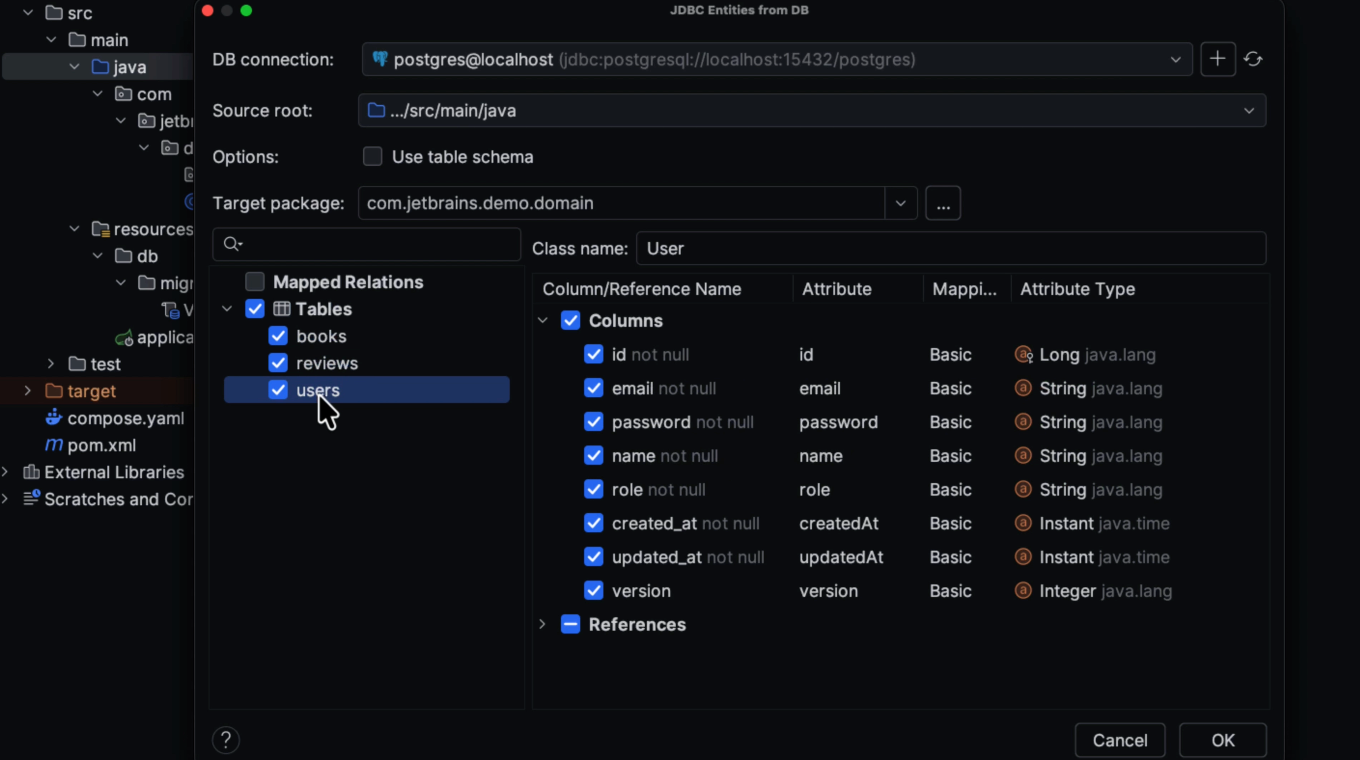This screenshot has height=760, width=1360.
Task: Collapse the Tables tree node
Action: coord(228,309)
